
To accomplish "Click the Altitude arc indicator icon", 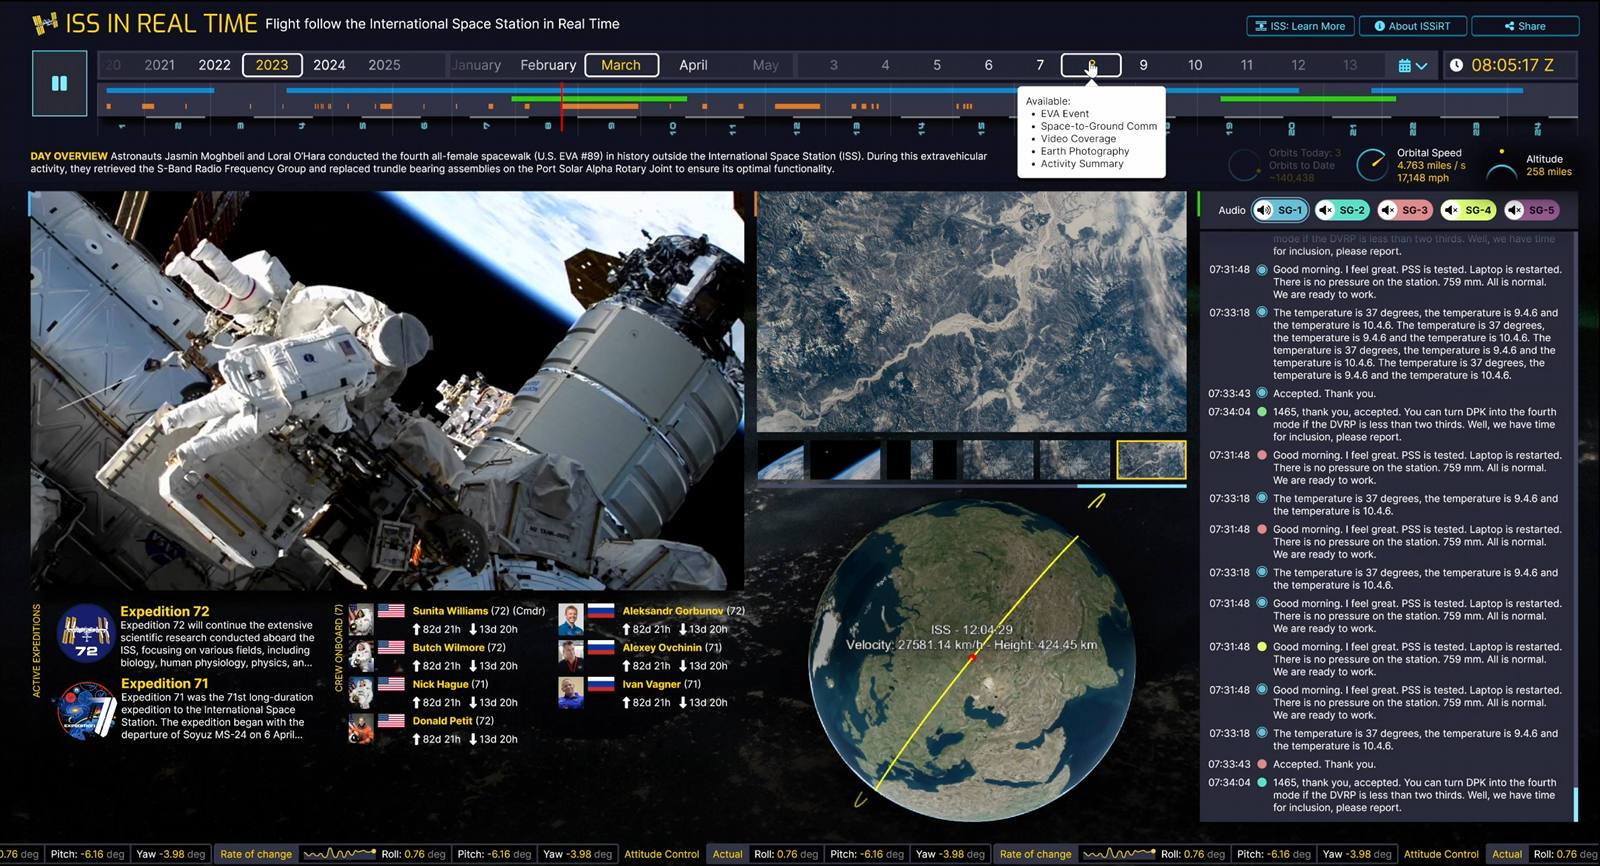I will (x=1501, y=167).
